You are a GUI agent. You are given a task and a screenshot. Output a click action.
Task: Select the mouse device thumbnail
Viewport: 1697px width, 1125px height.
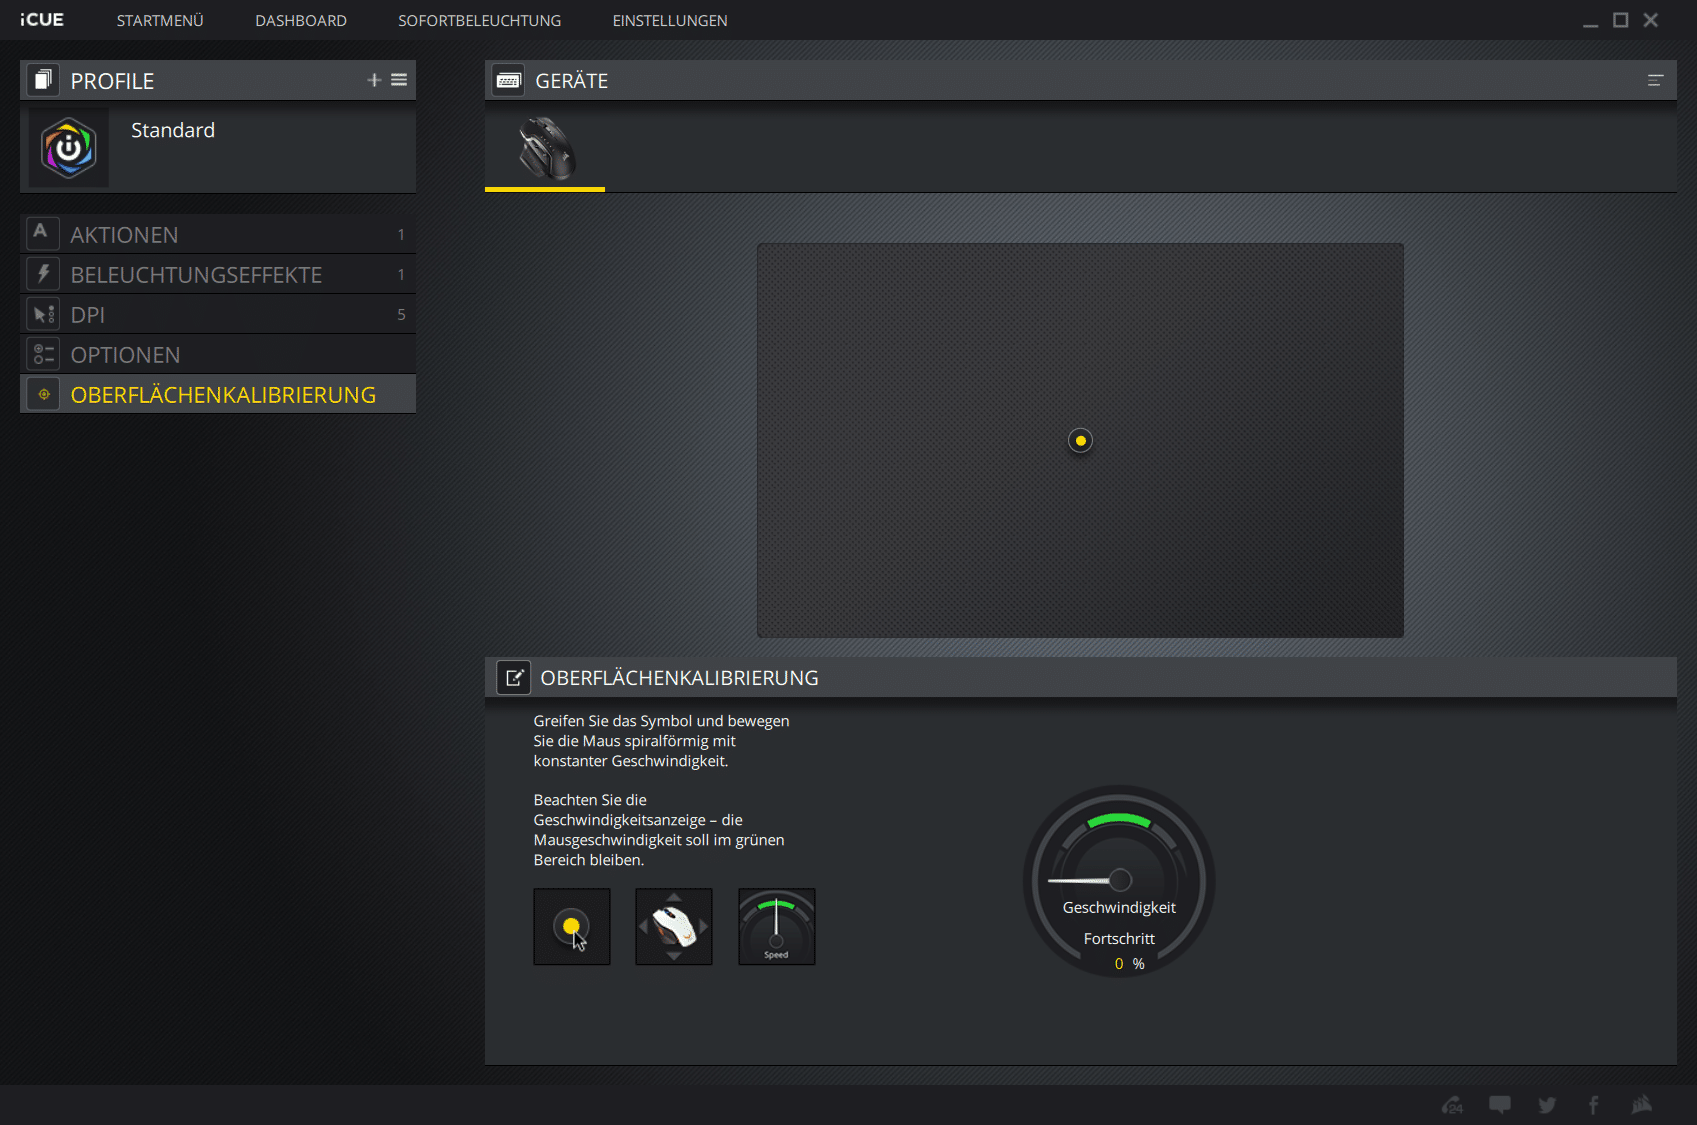(x=545, y=148)
